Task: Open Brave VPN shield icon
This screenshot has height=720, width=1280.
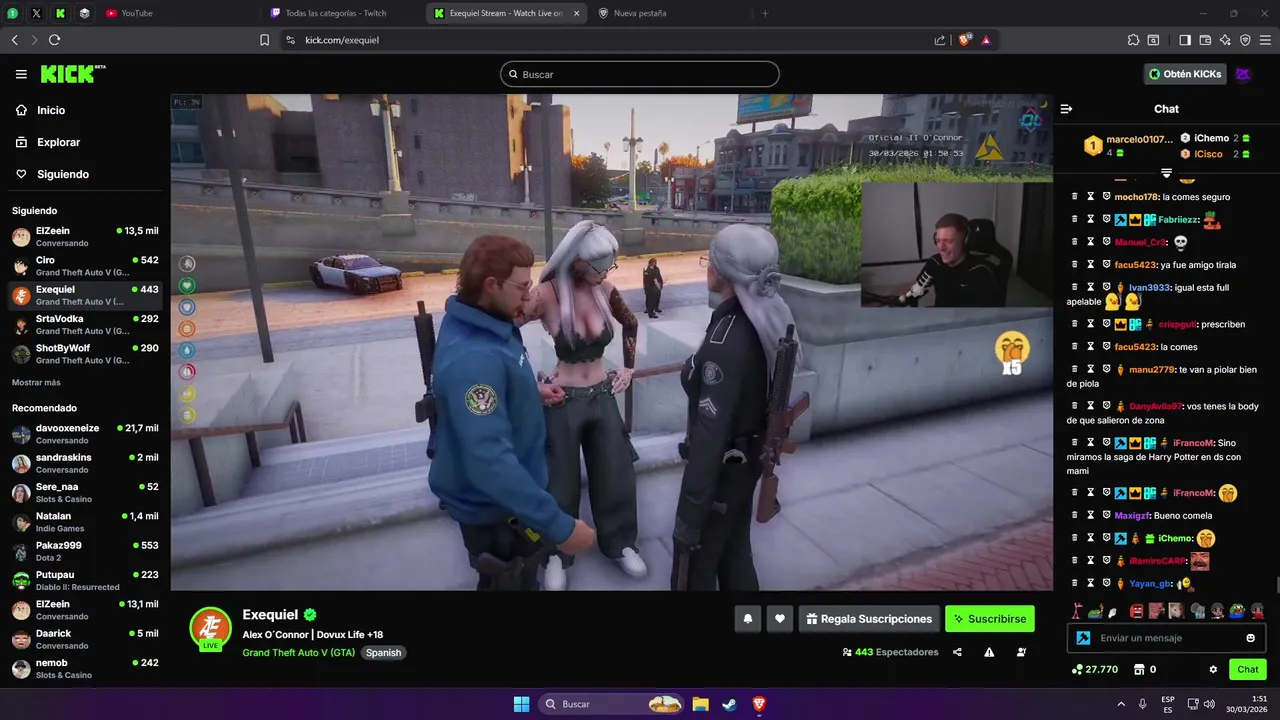Action: [1245, 40]
